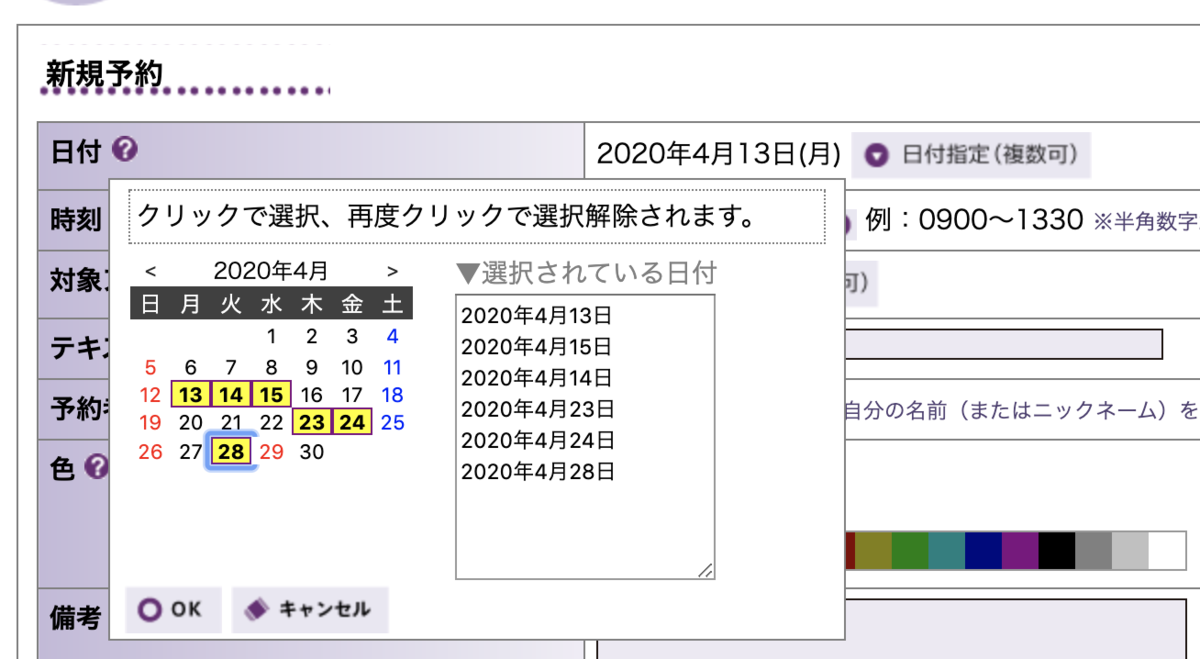Click the eraser icon inside the キャンセル button
Image resolution: width=1200 pixels, height=659 pixels.
pyautogui.click(x=255, y=610)
